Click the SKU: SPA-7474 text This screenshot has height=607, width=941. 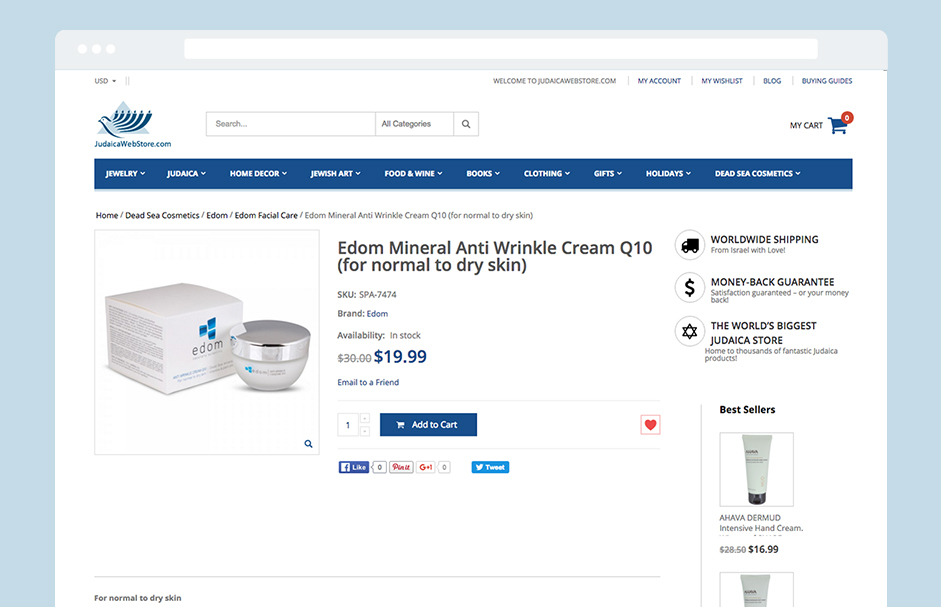click(x=367, y=294)
